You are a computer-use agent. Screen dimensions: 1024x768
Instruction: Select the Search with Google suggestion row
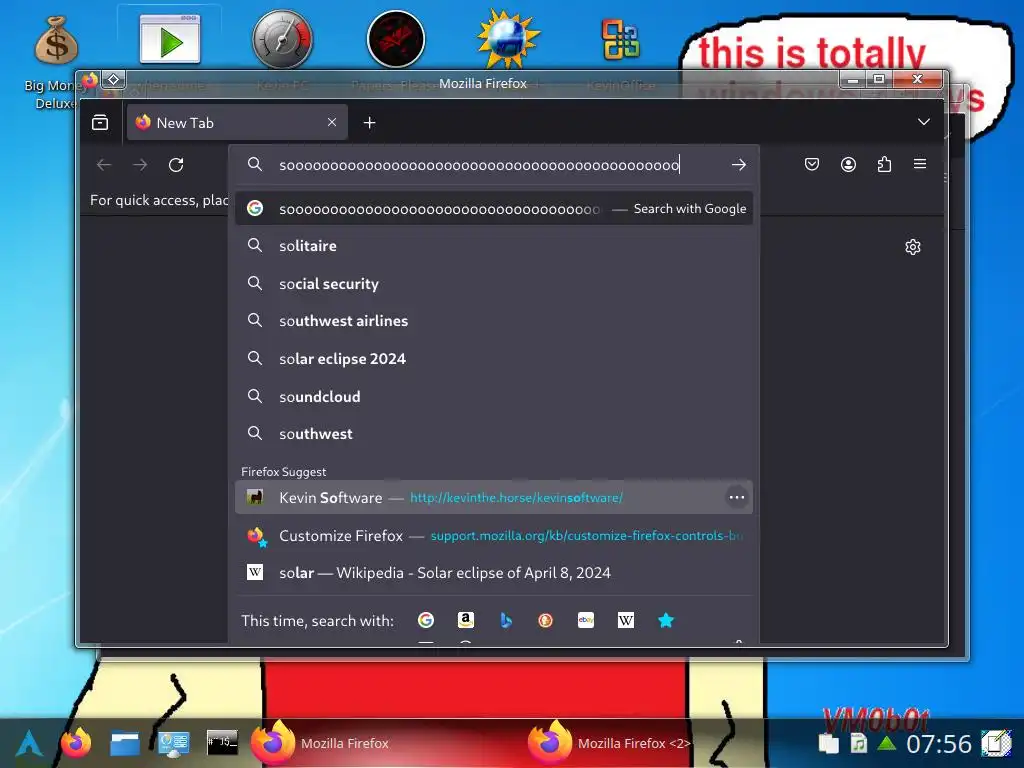pyautogui.click(x=494, y=208)
